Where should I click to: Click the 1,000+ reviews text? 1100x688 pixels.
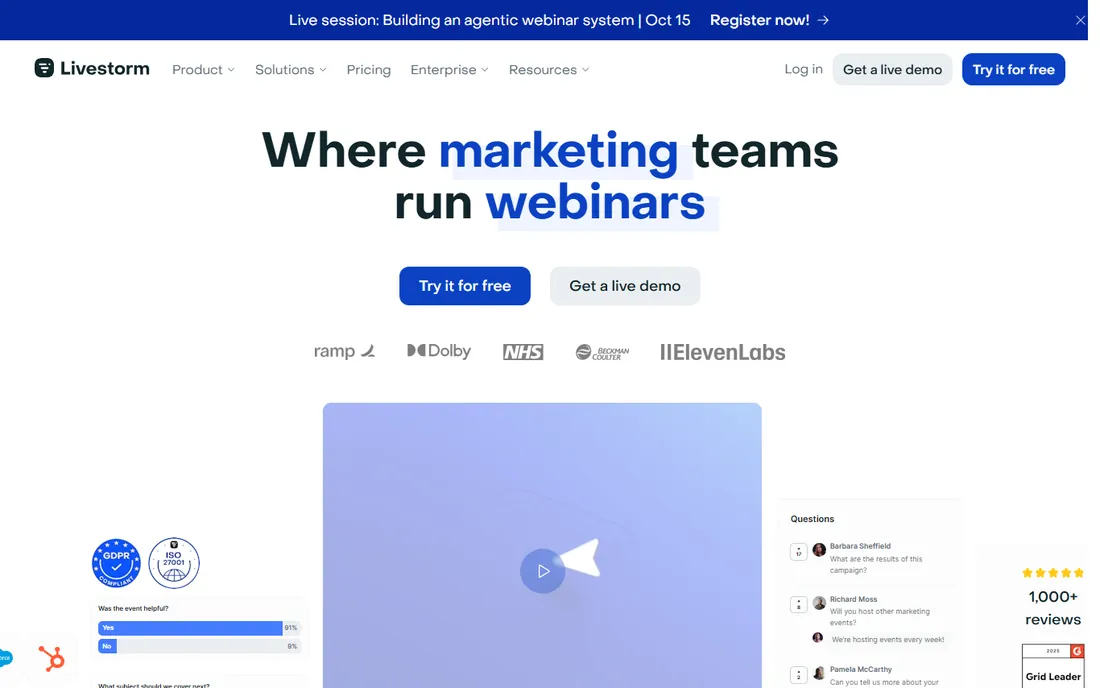pyautogui.click(x=1052, y=607)
